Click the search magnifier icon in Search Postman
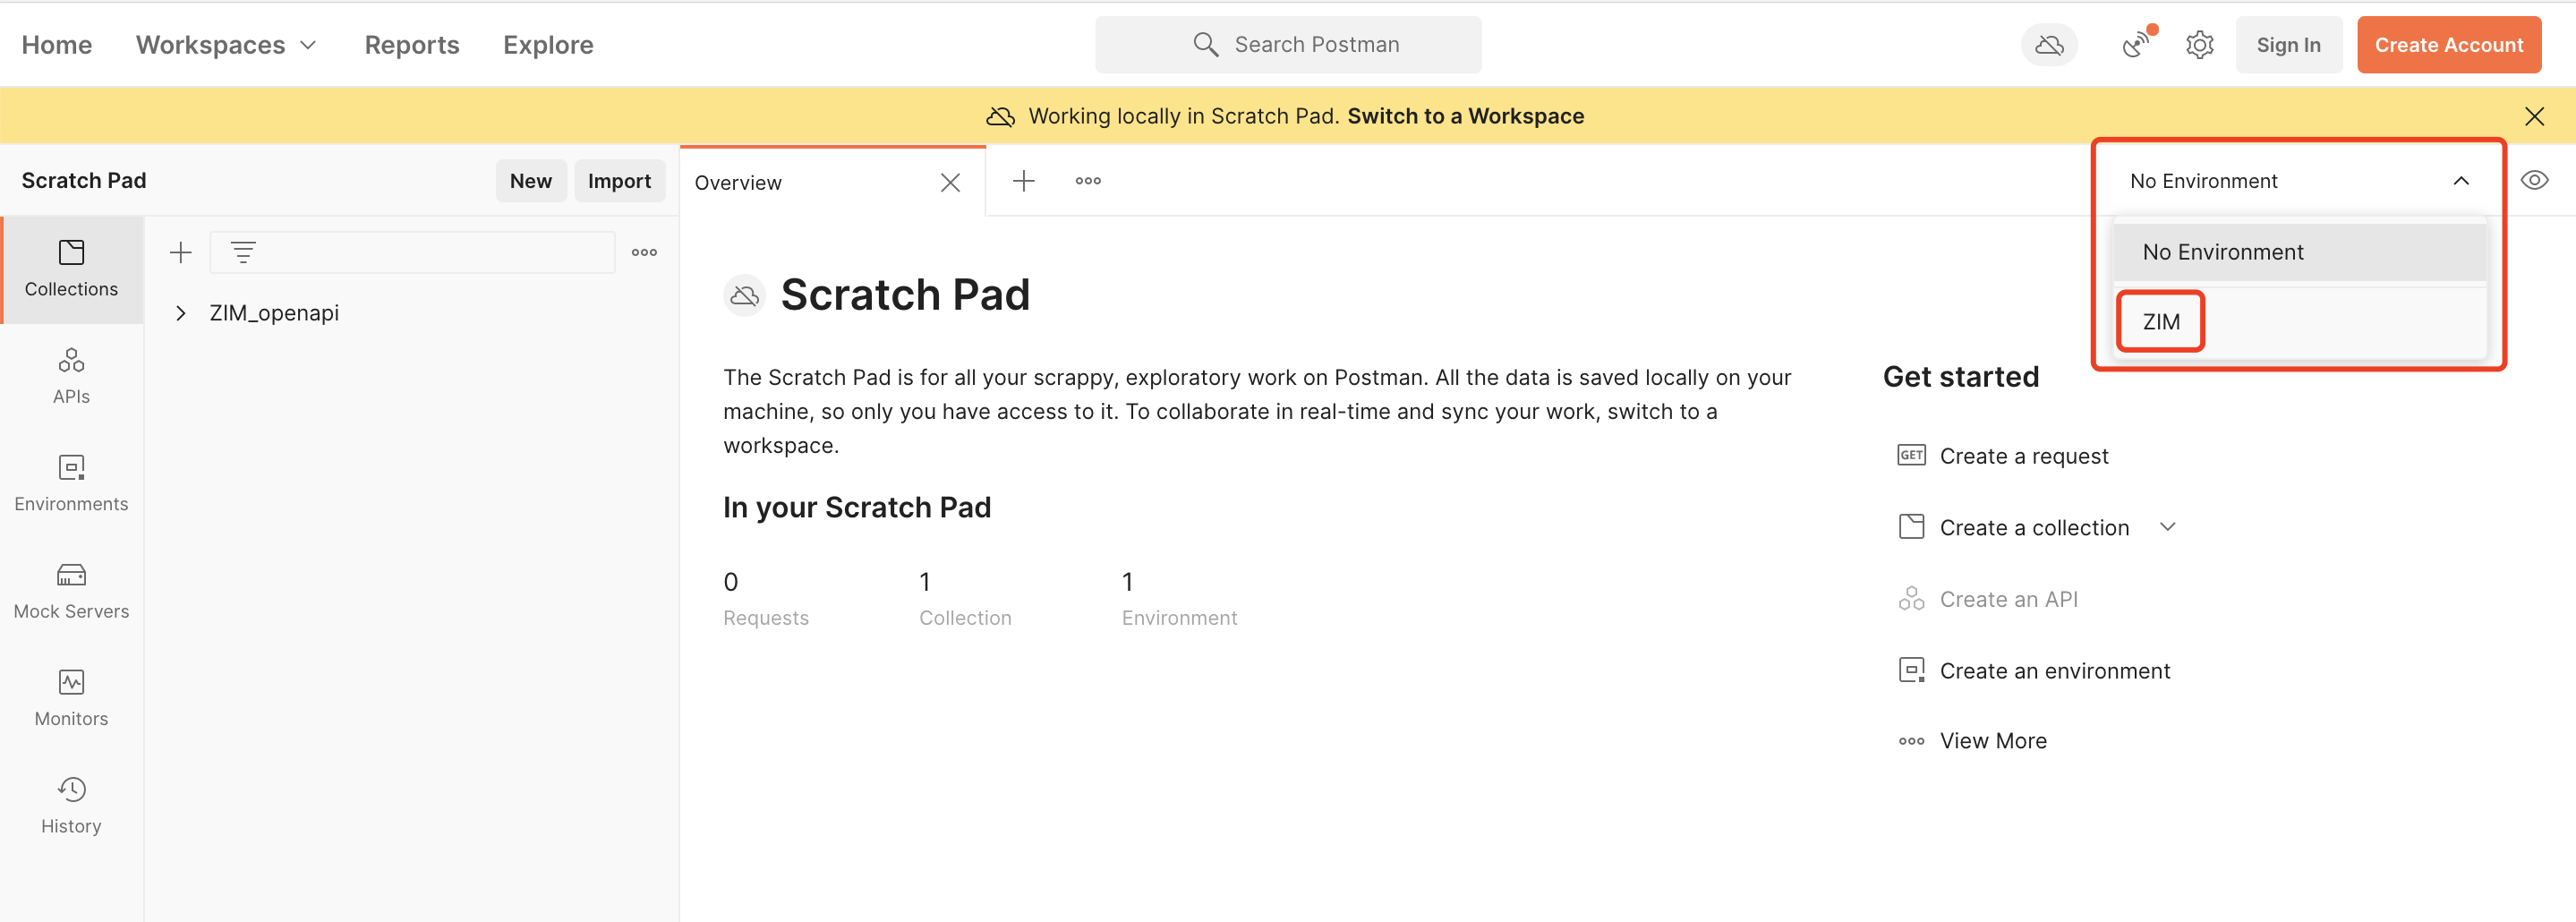Screen dimensions: 2576x922 pos(1206,44)
